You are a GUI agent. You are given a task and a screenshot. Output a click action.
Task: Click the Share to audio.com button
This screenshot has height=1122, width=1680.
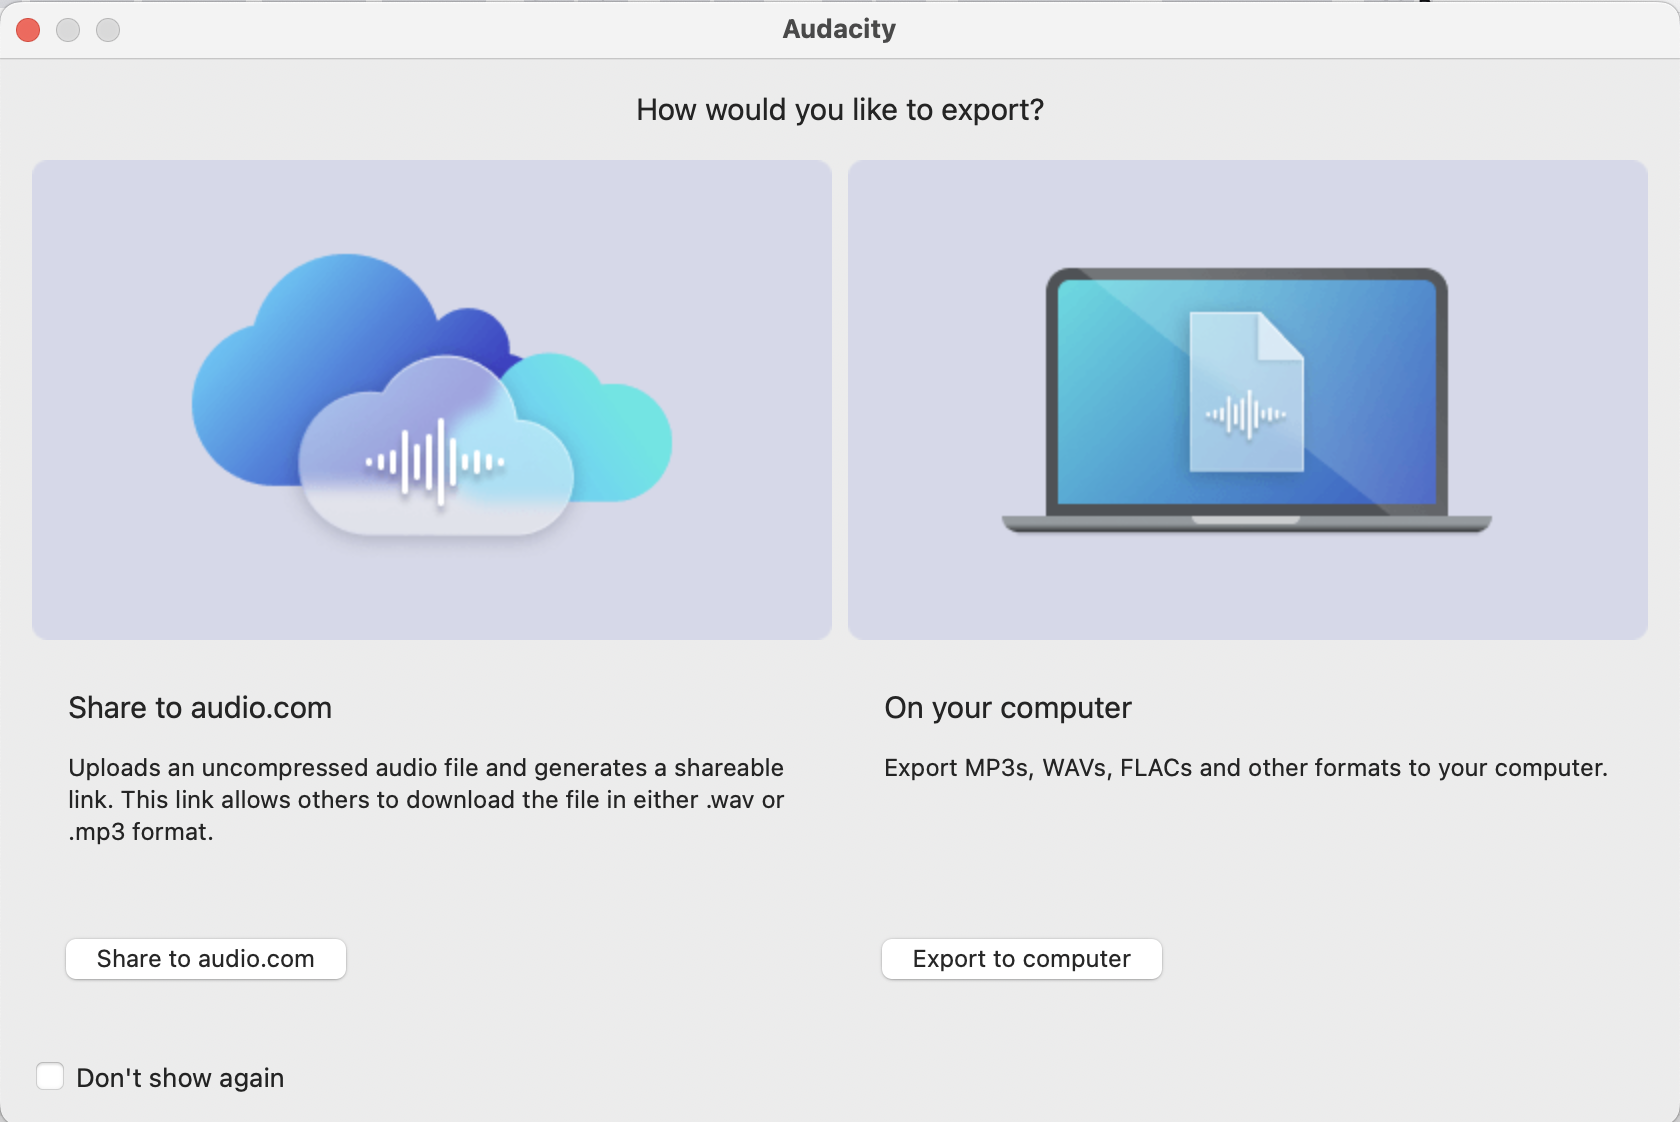[206, 959]
